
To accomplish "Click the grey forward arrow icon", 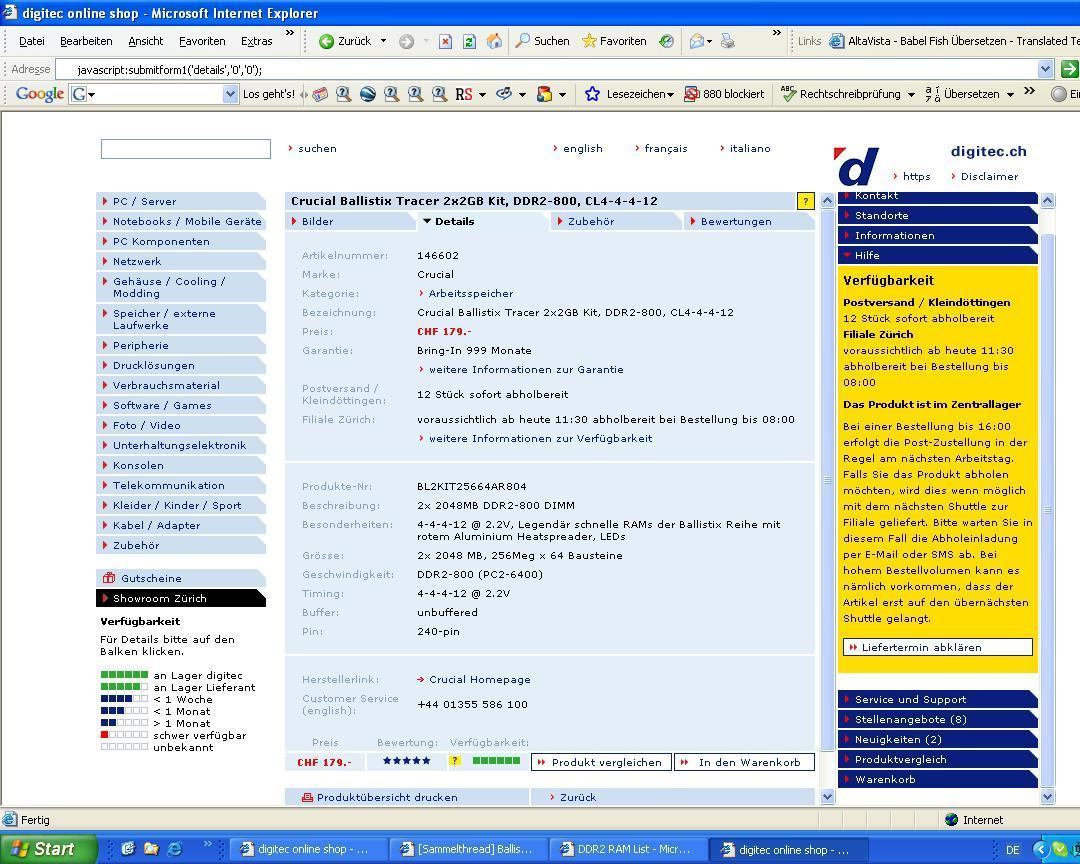I will tap(406, 41).
